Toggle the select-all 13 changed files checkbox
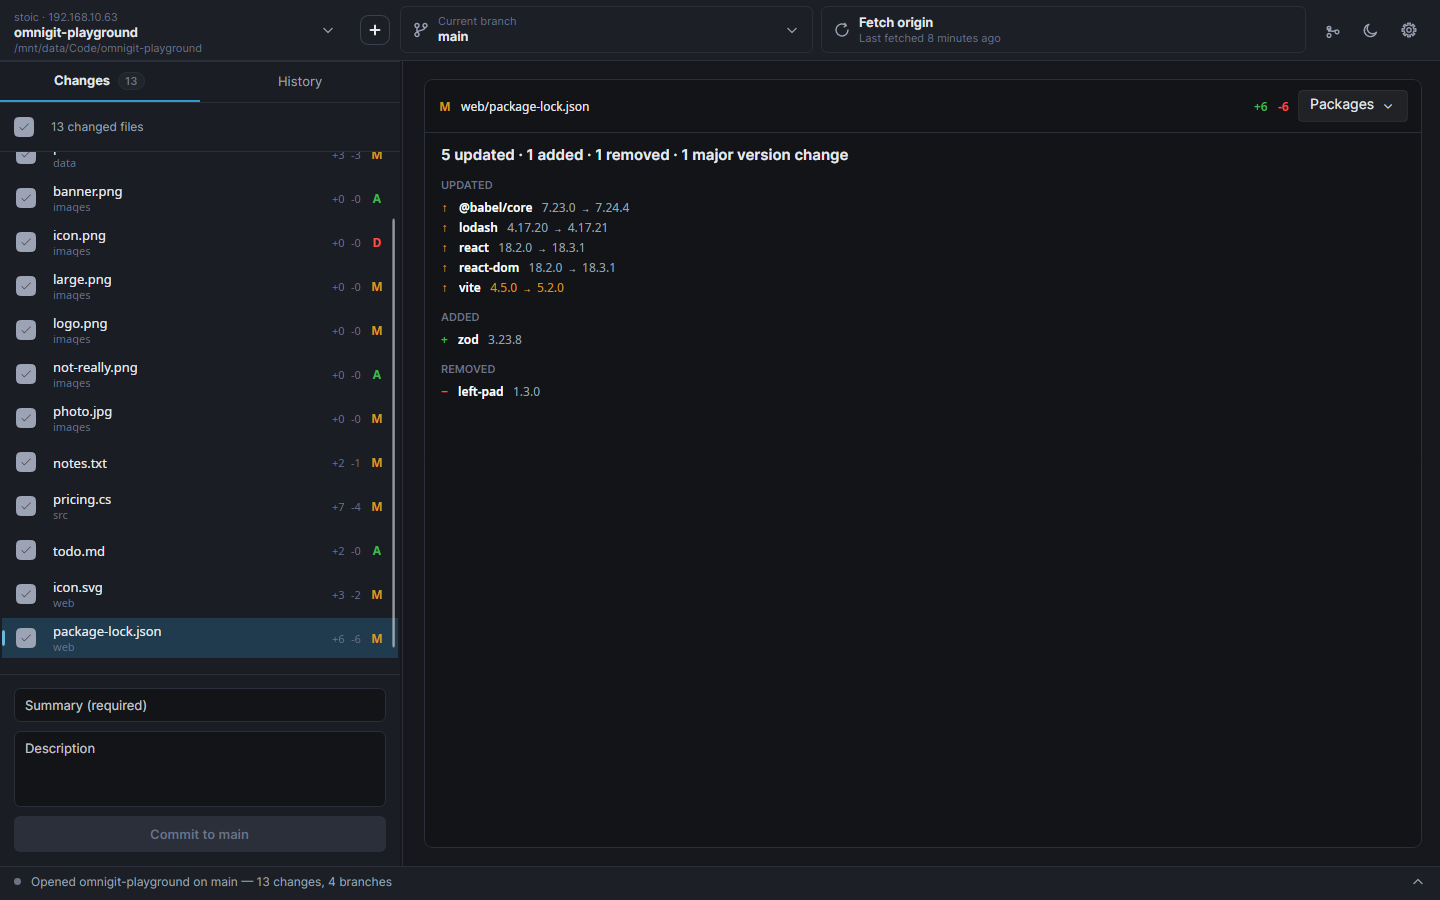Screen dimensions: 1440x900 point(24,127)
